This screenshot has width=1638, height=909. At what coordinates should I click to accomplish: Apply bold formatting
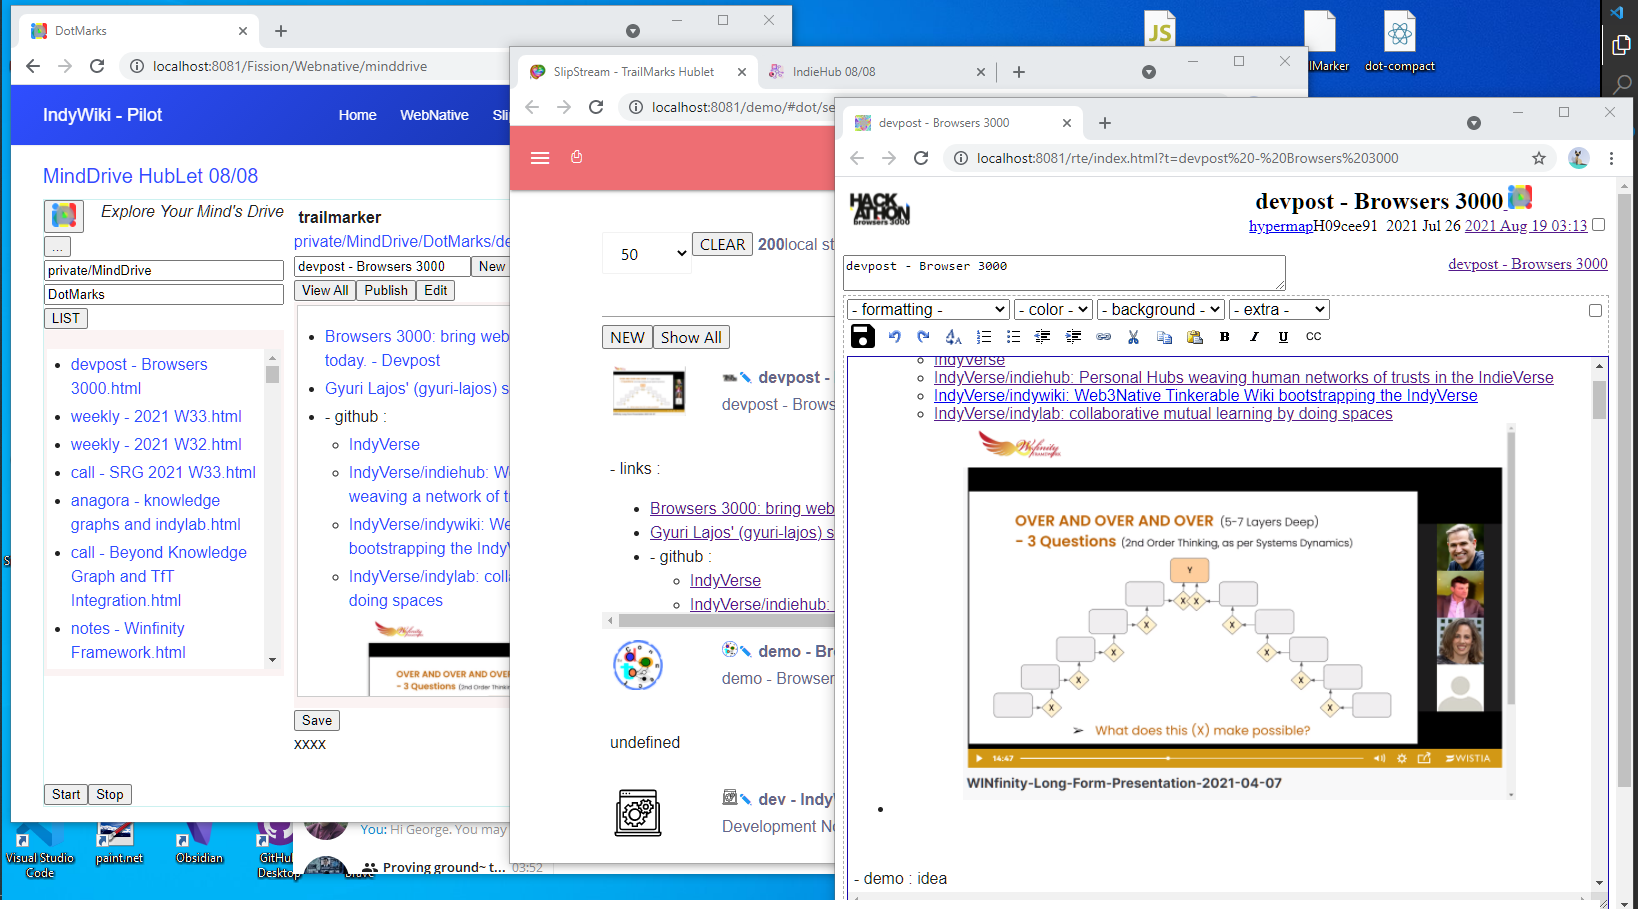[1224, 337]
